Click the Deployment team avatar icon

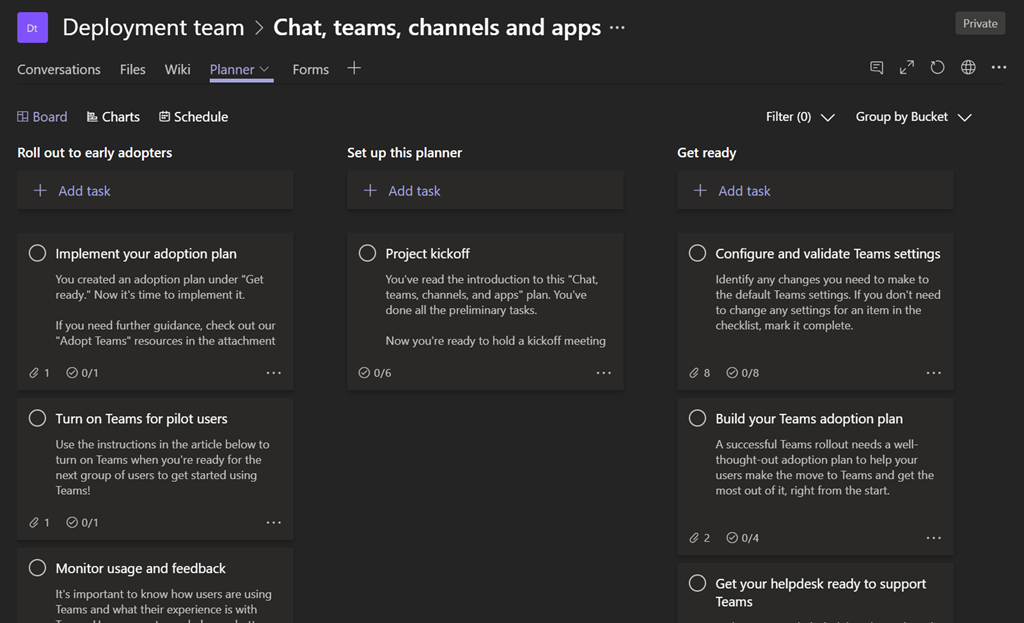click(x=32, y=28)
